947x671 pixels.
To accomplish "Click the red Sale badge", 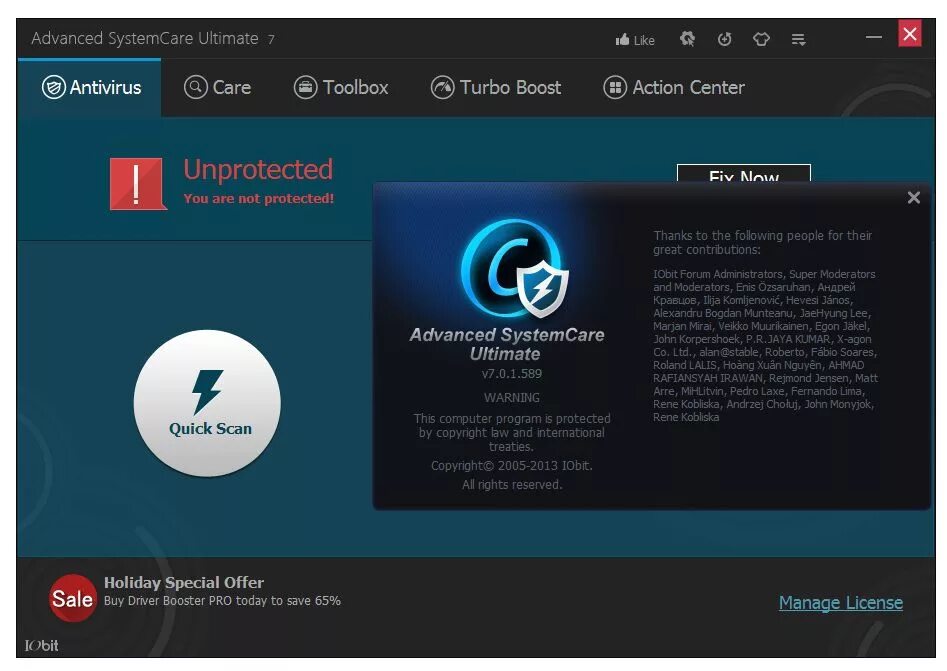I will (72, 598).
